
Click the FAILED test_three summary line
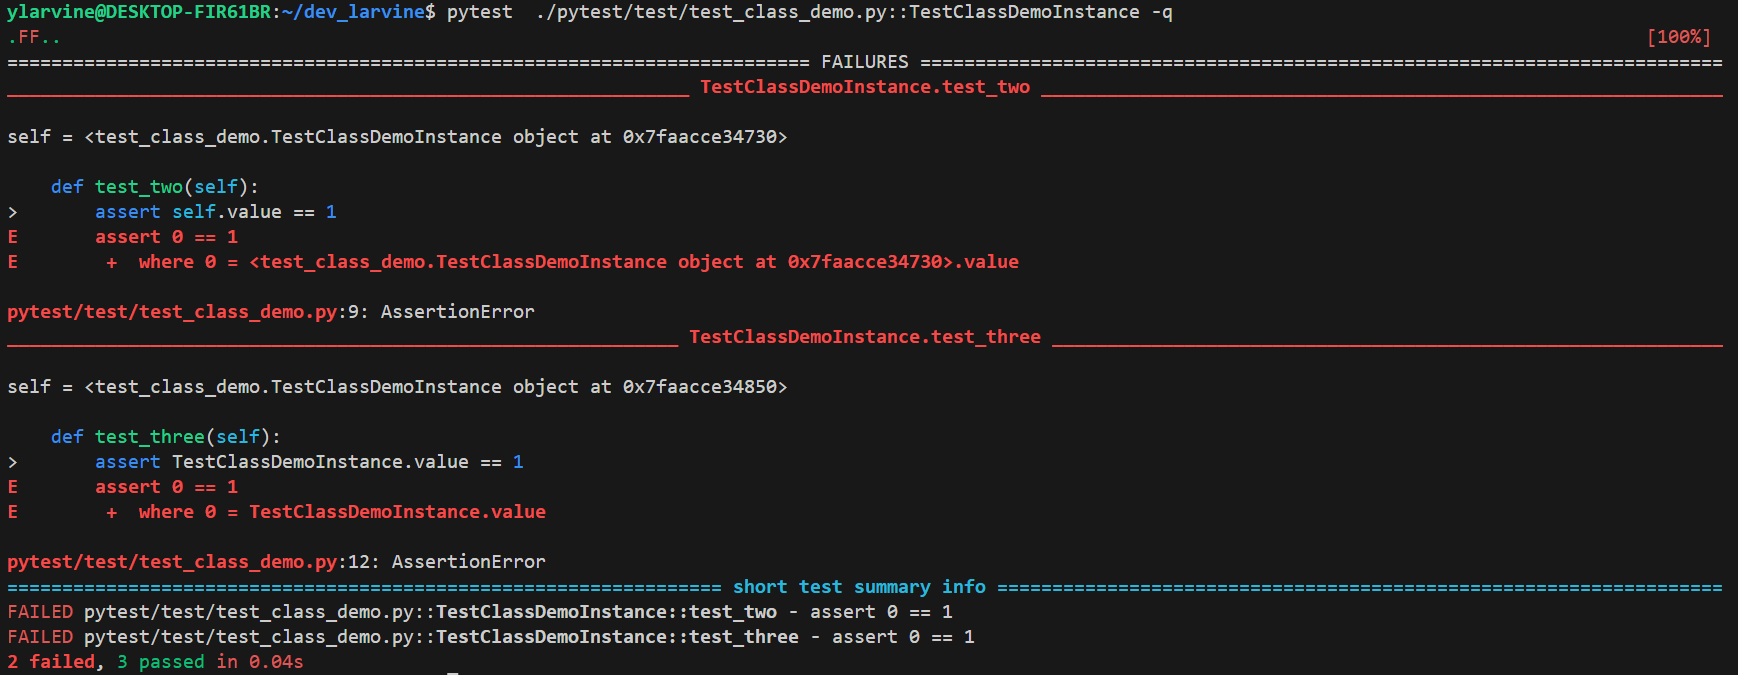tap(490, 637)
